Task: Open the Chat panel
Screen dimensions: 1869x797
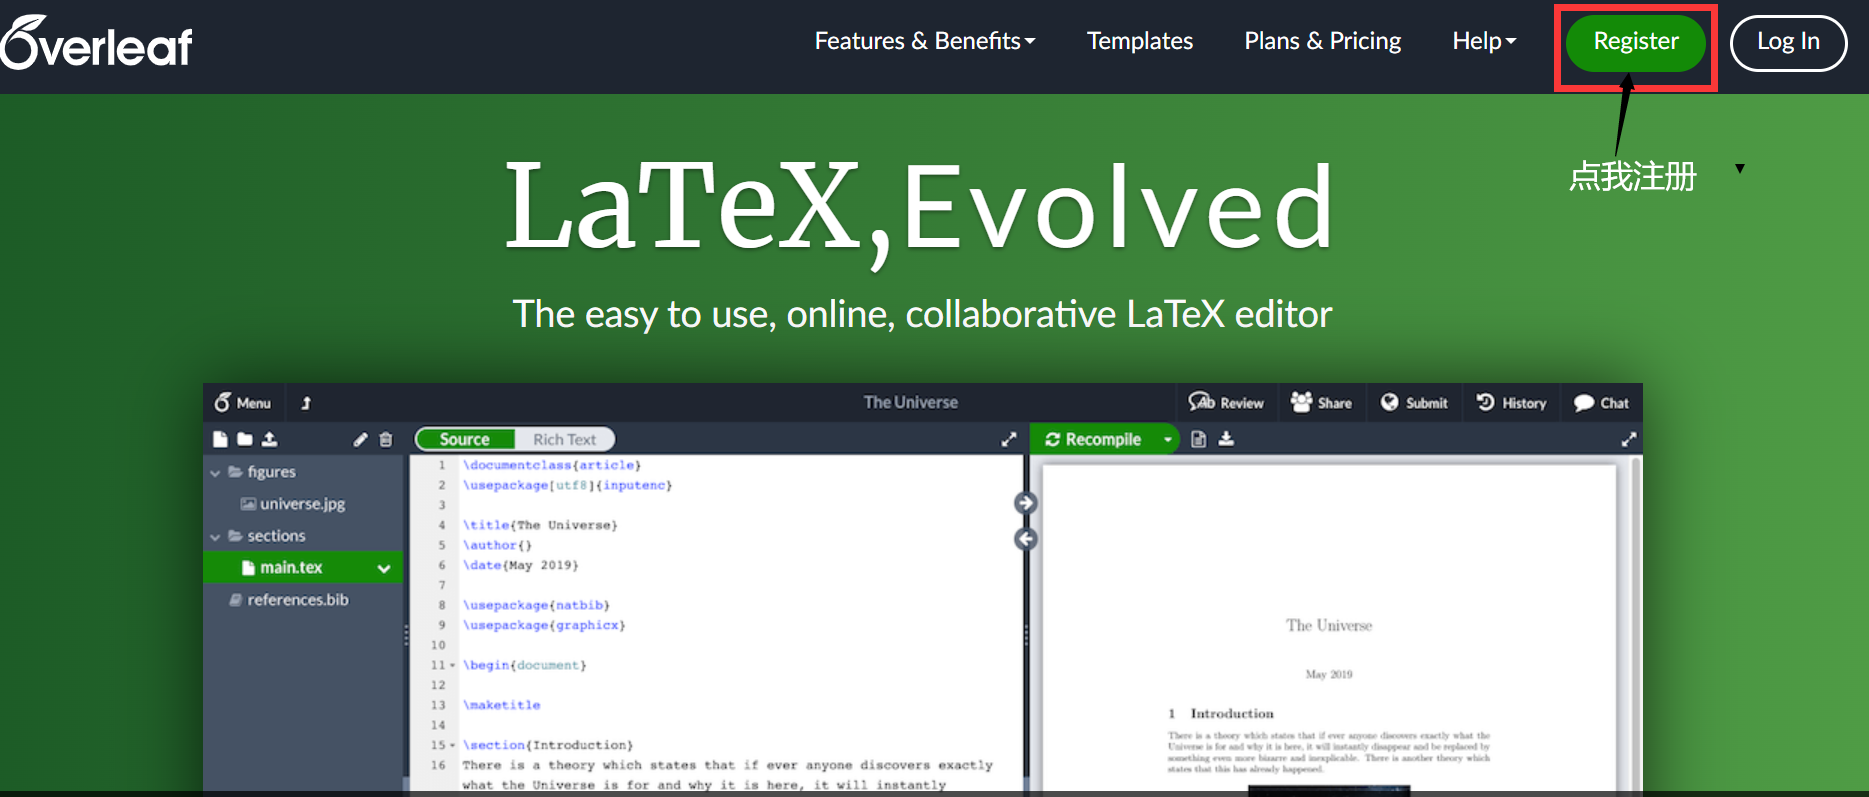Action: pyautogui.click(x=1601, y=402)
